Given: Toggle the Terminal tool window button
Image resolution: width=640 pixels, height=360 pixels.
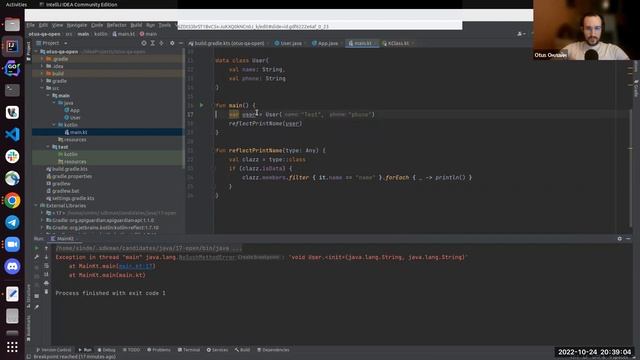Looking at the screenshot, I should tap(189, 350).
